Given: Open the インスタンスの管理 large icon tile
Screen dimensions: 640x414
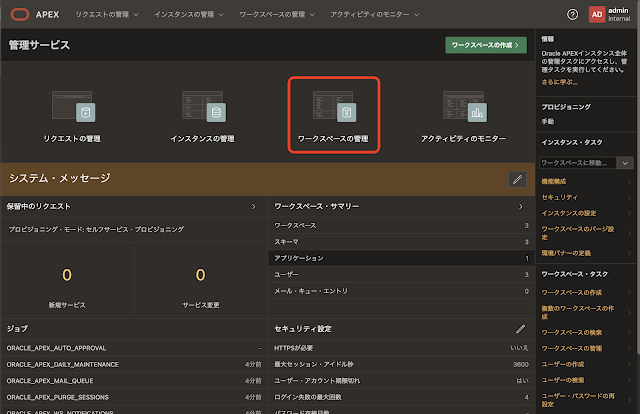Looking at the screenshot, I should tap(202, 116).
